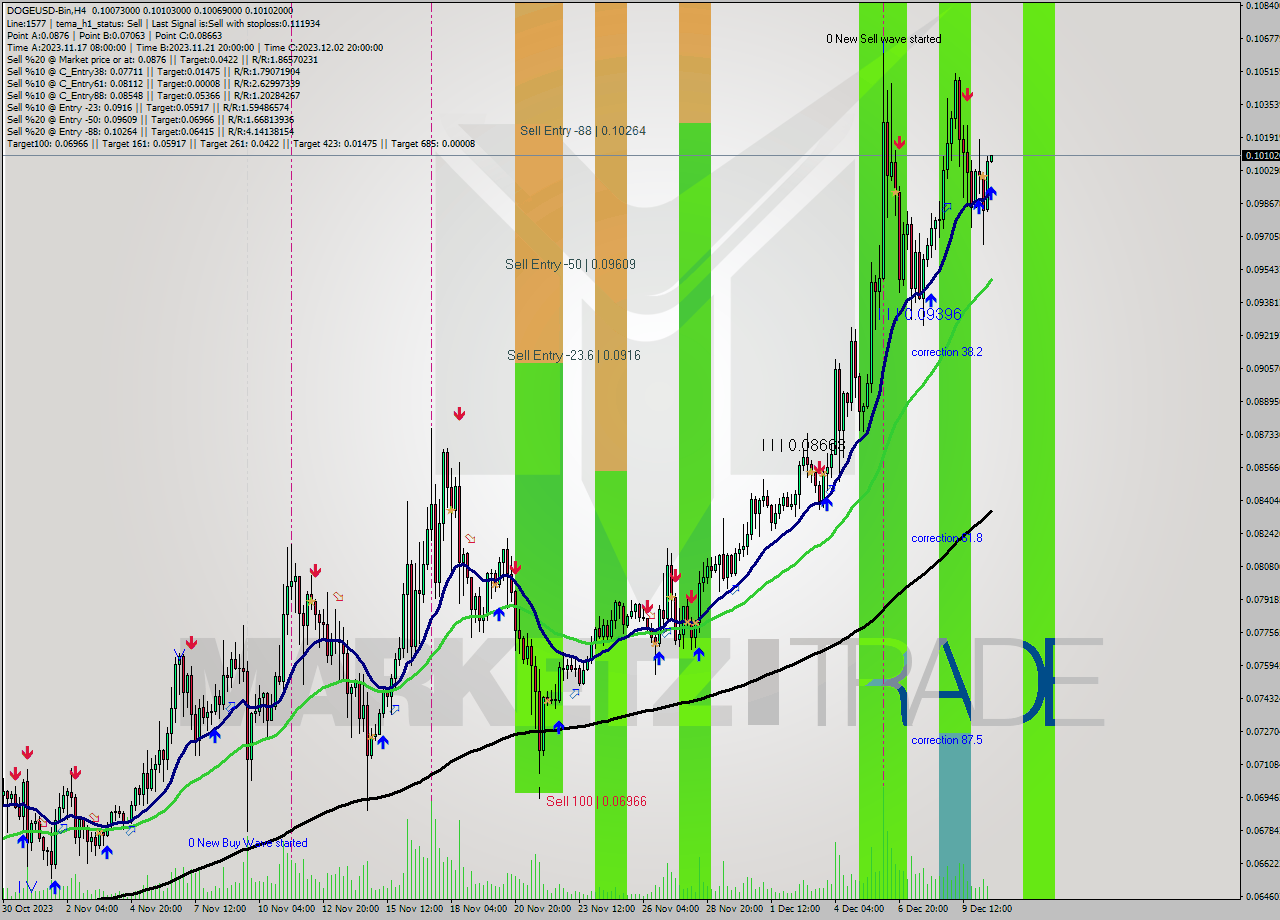Click the blue up arrow below the 20 Nov low
Screen dimensions: 1280x920
[x=557, y=729]
